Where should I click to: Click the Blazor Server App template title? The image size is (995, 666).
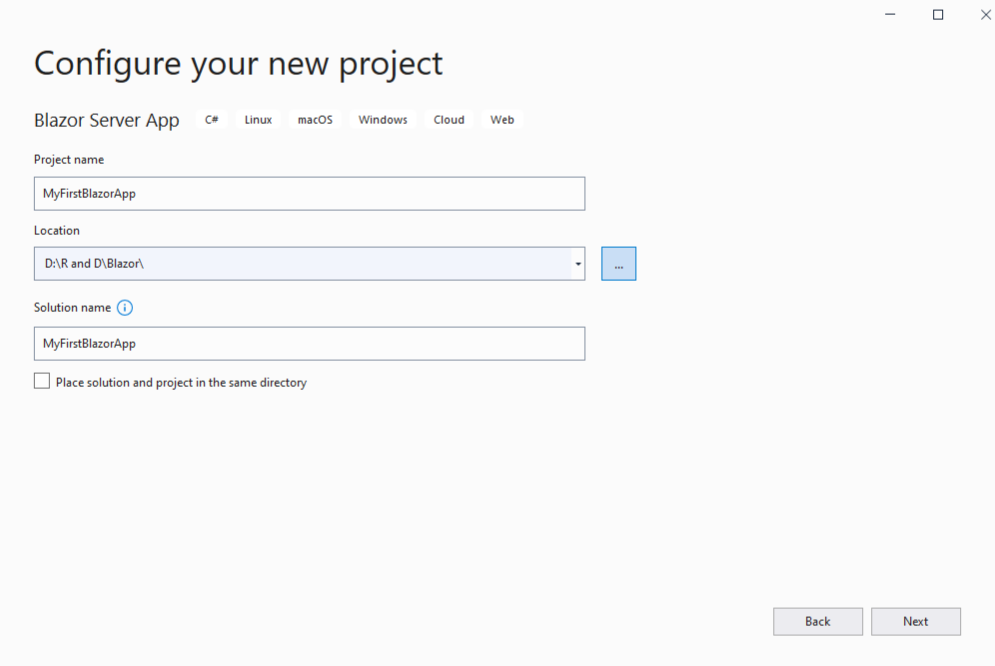pyautogui.click(x=107, y=121)
